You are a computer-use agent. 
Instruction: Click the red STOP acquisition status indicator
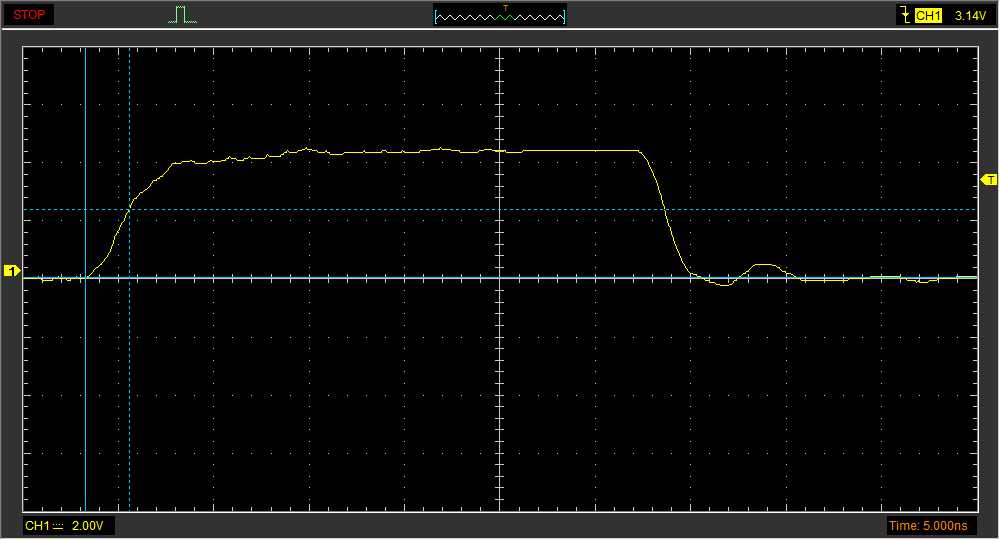pyautogui.click(x=27, y=15)
